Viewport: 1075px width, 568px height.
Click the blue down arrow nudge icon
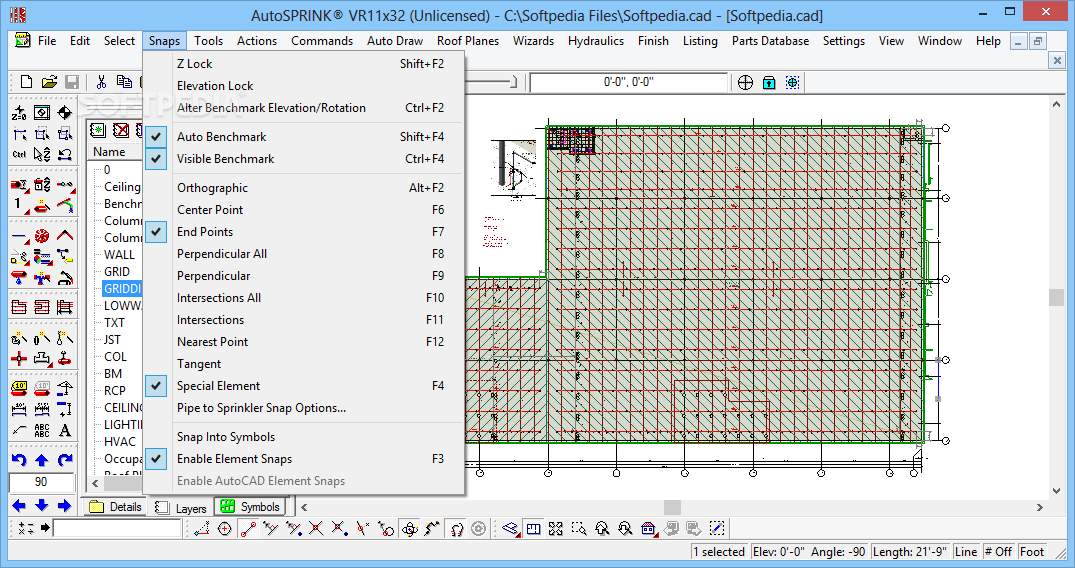tap(42, 506)
